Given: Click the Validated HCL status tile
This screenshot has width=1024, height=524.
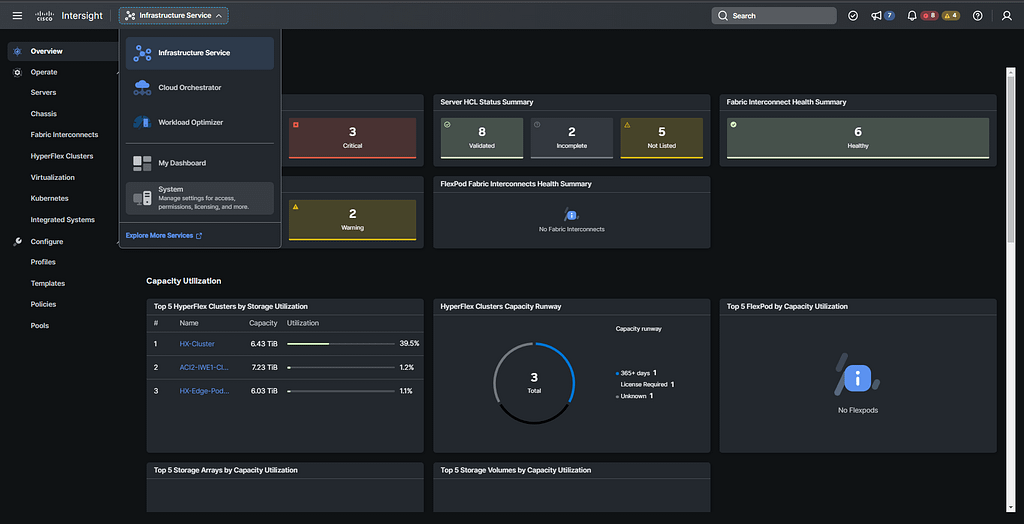Looking at the screenshot, I should coord(481,137).
